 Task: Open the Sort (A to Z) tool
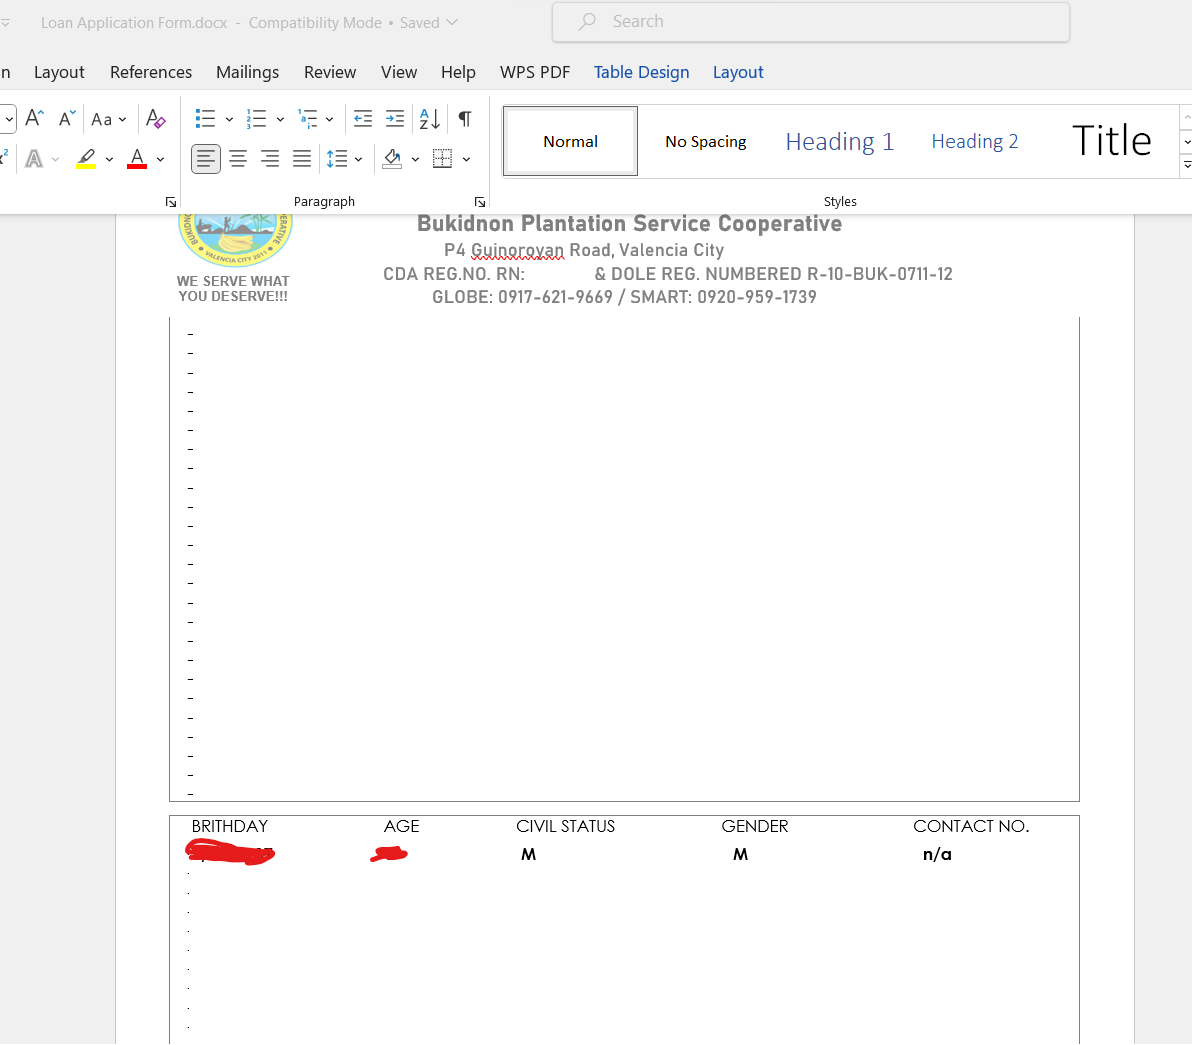[430, 119]
